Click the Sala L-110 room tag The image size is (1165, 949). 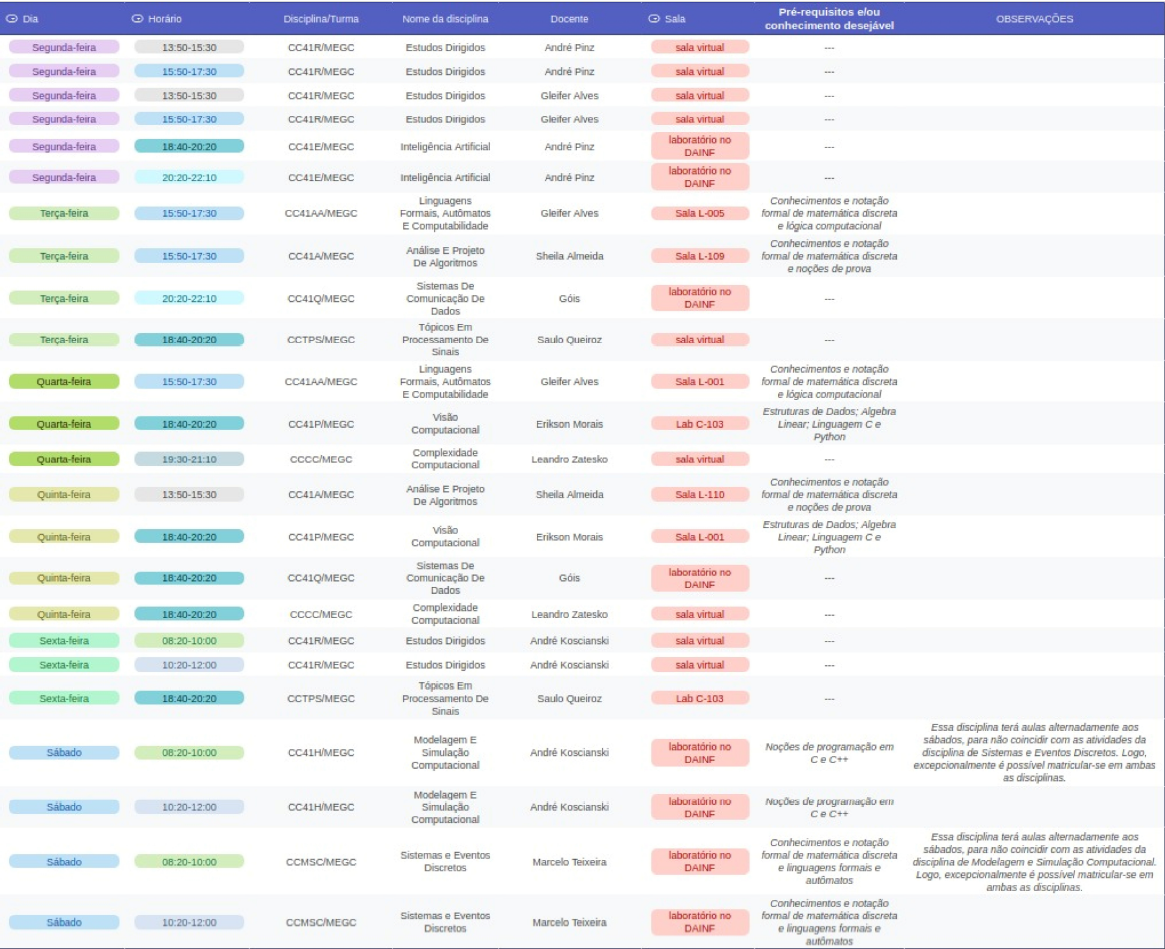tap(699, 494)
